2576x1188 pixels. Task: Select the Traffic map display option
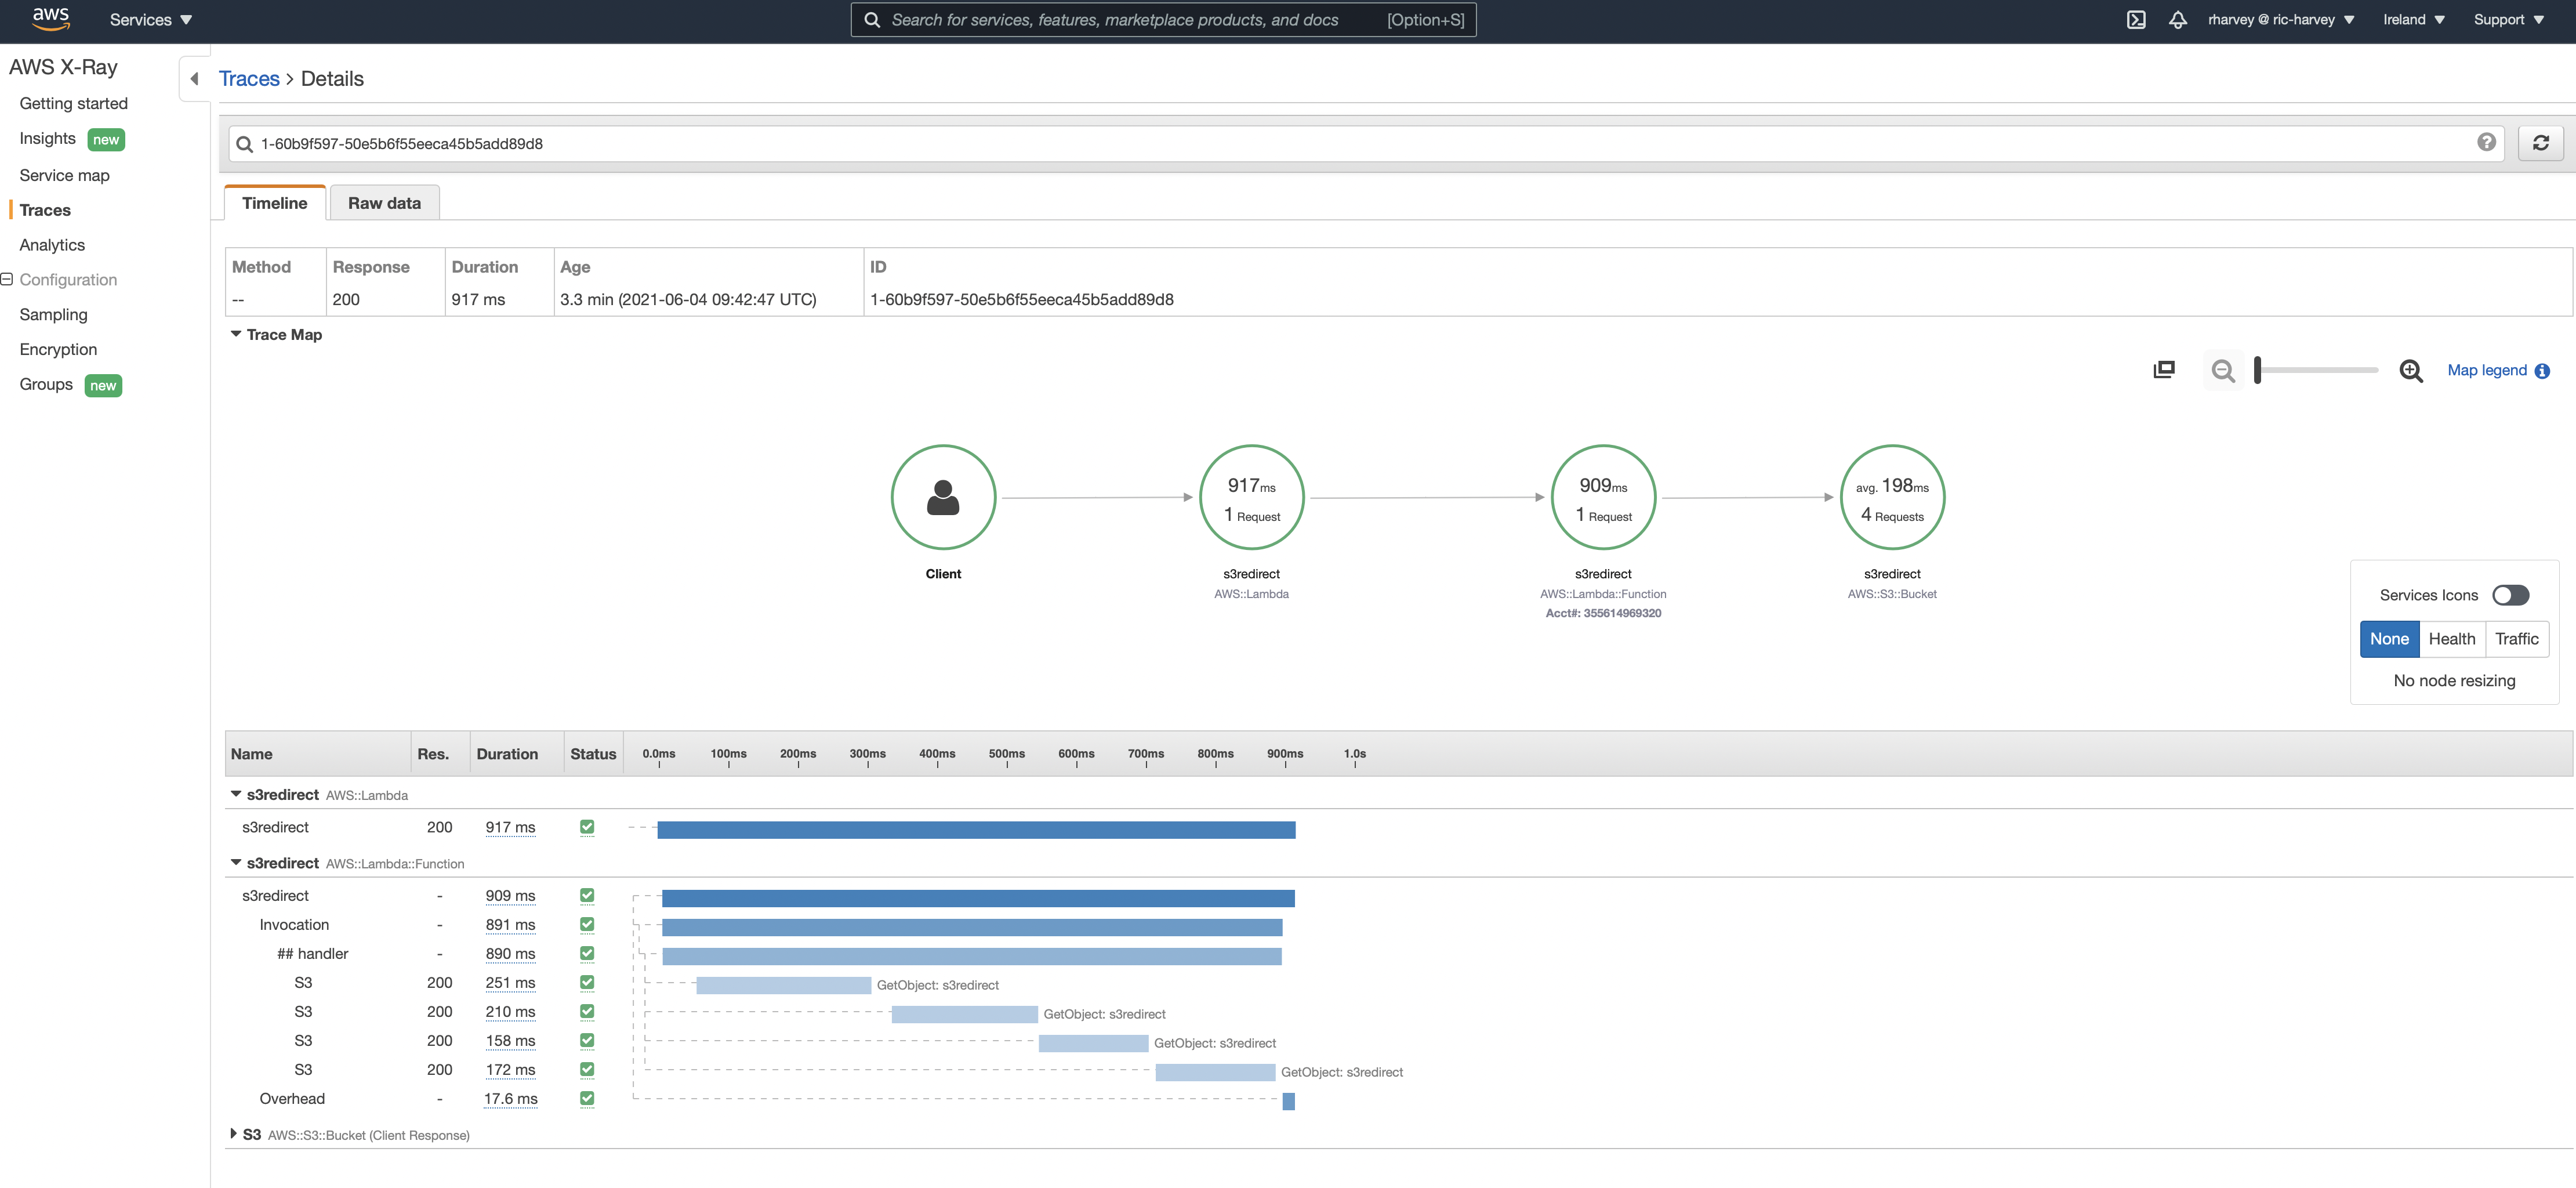click(2516, 639)
